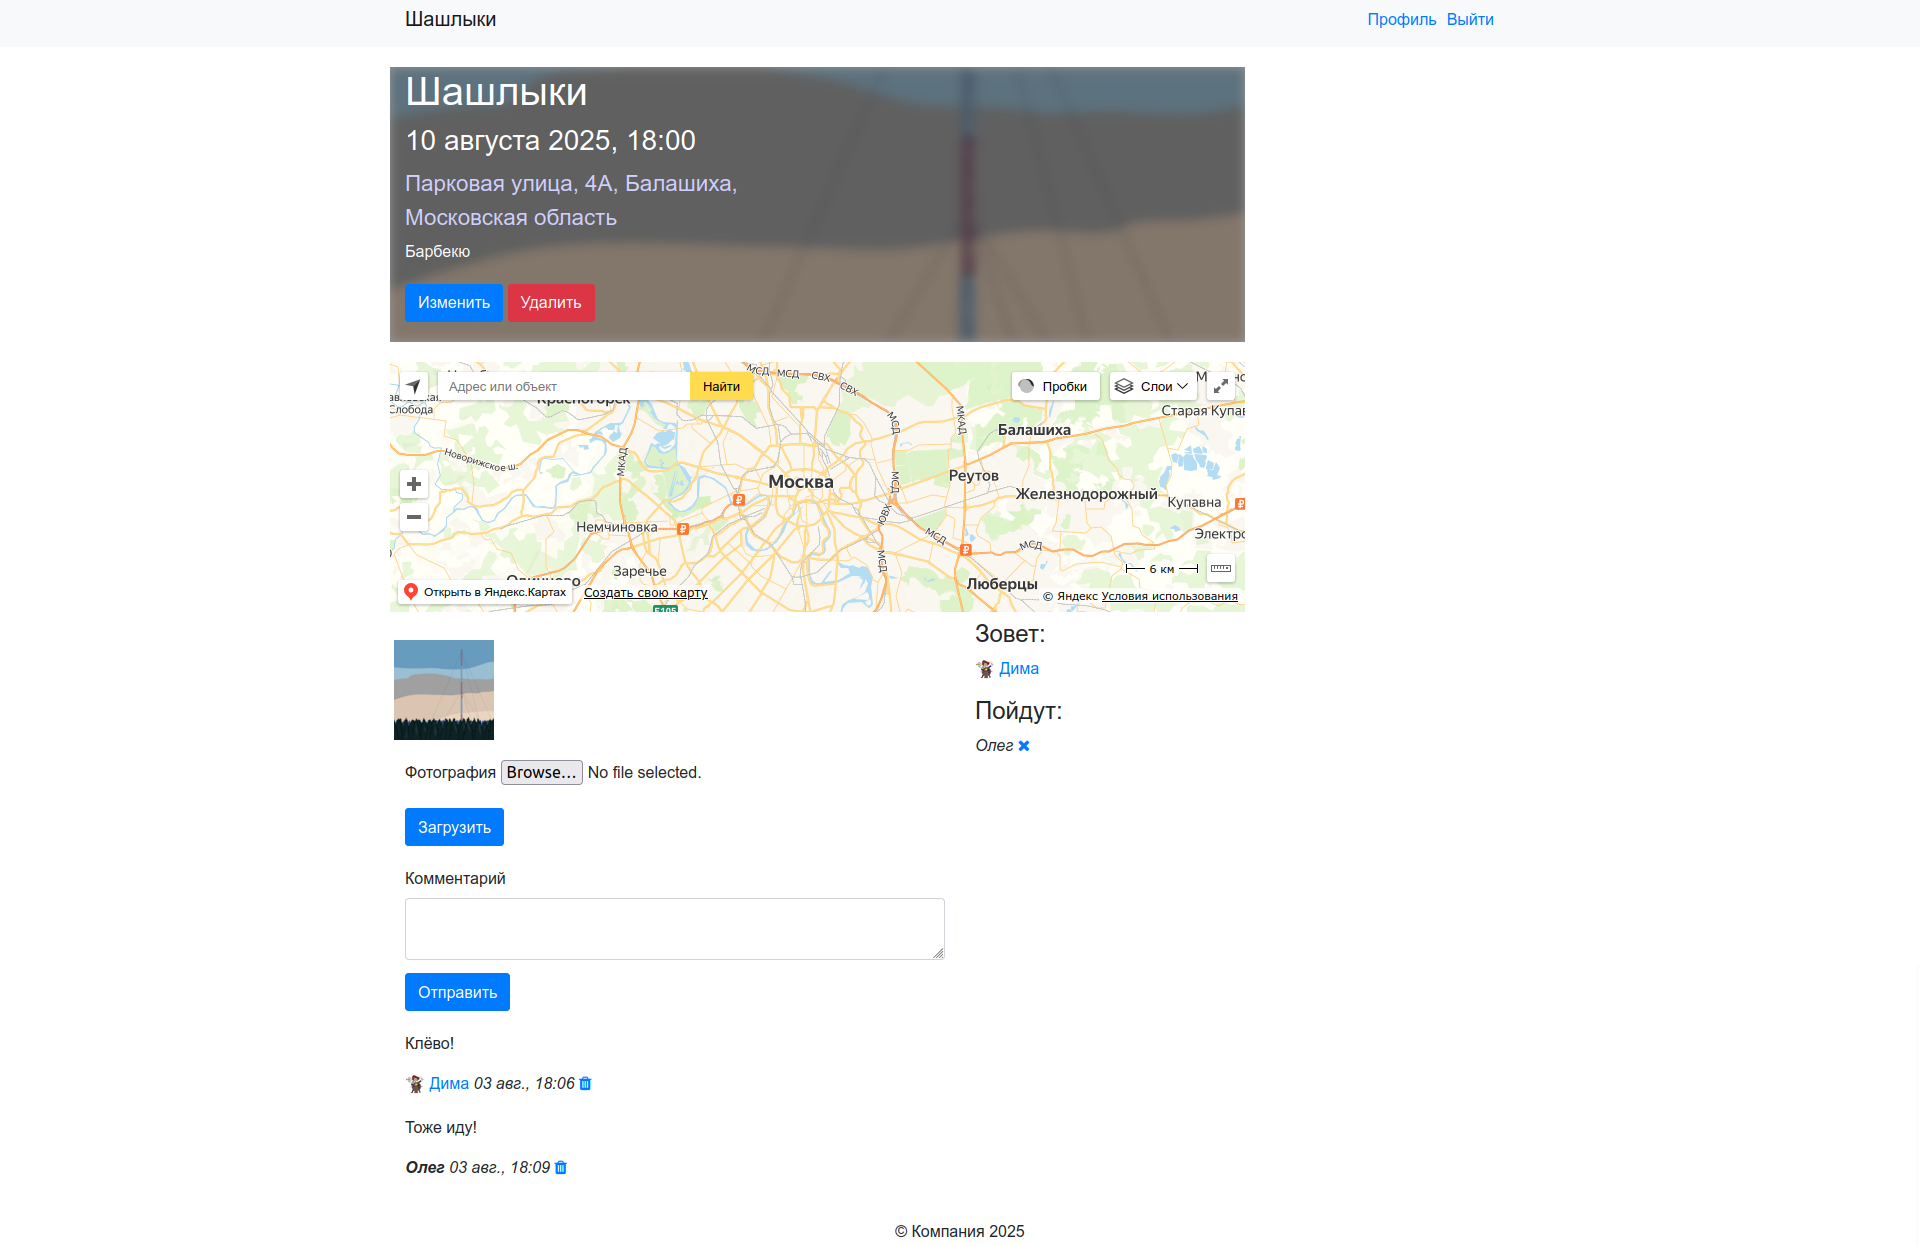
Task: Open Открыть в Яндекс.Картах link
Action: click(x=486, y=592)
